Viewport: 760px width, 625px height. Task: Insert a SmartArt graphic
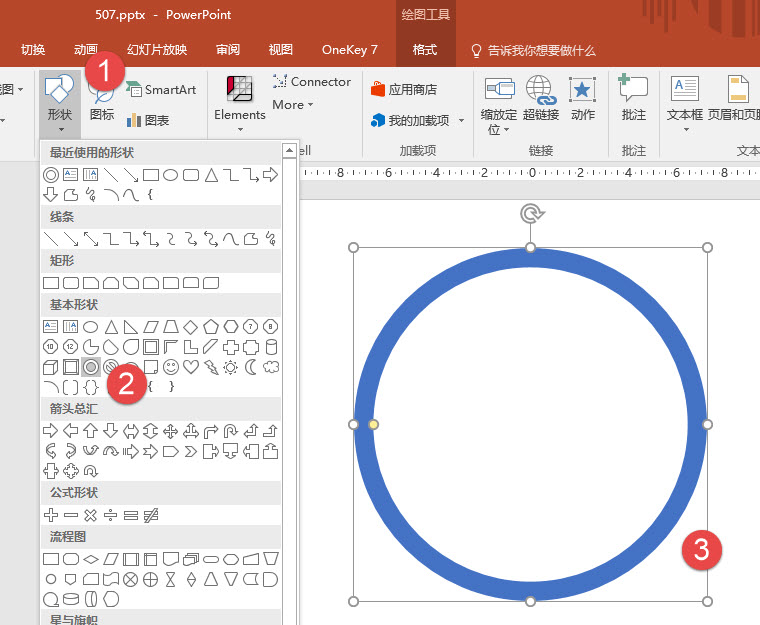coord(161,89)
